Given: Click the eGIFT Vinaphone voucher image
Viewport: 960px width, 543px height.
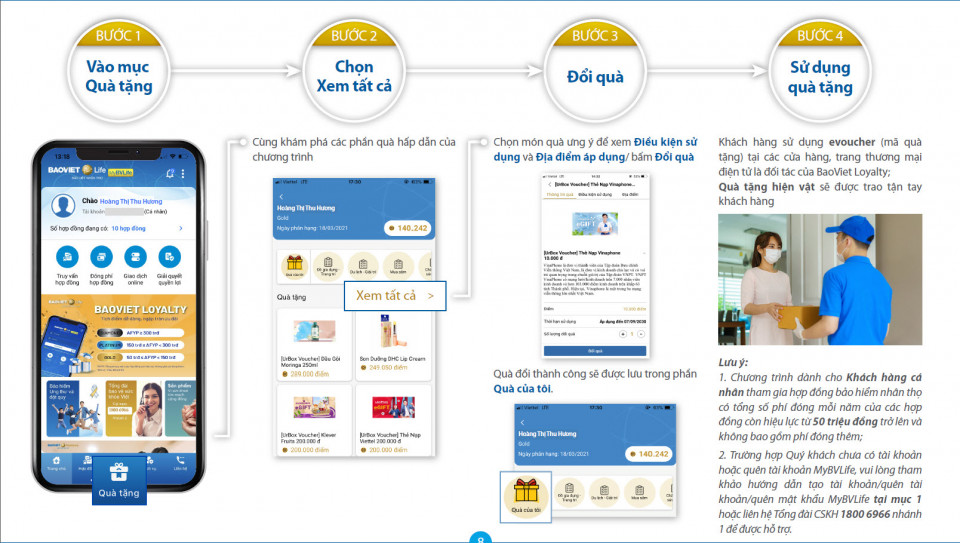Looking at the screenshot, I should pos(595,225).
